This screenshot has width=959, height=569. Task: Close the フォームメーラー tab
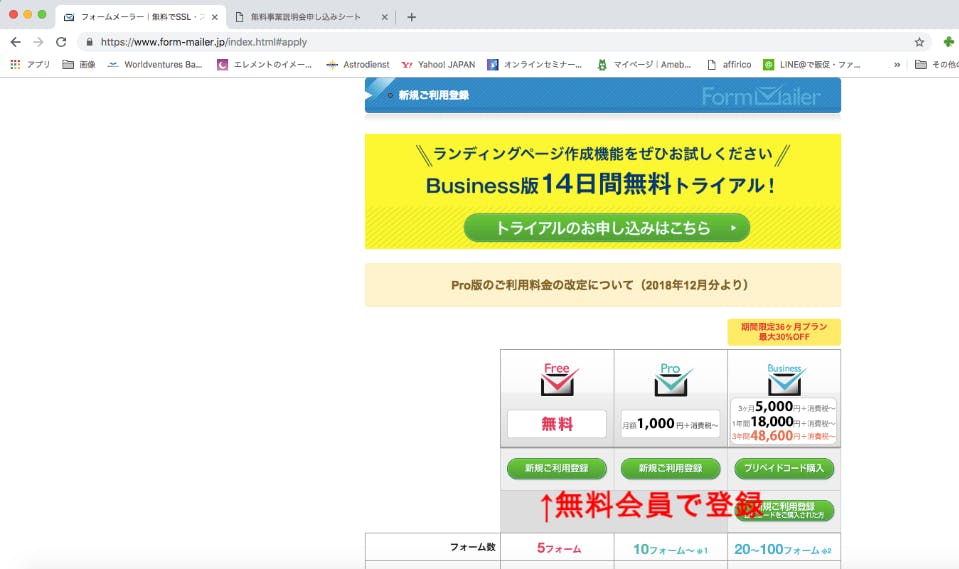click(x=215, y=17)
